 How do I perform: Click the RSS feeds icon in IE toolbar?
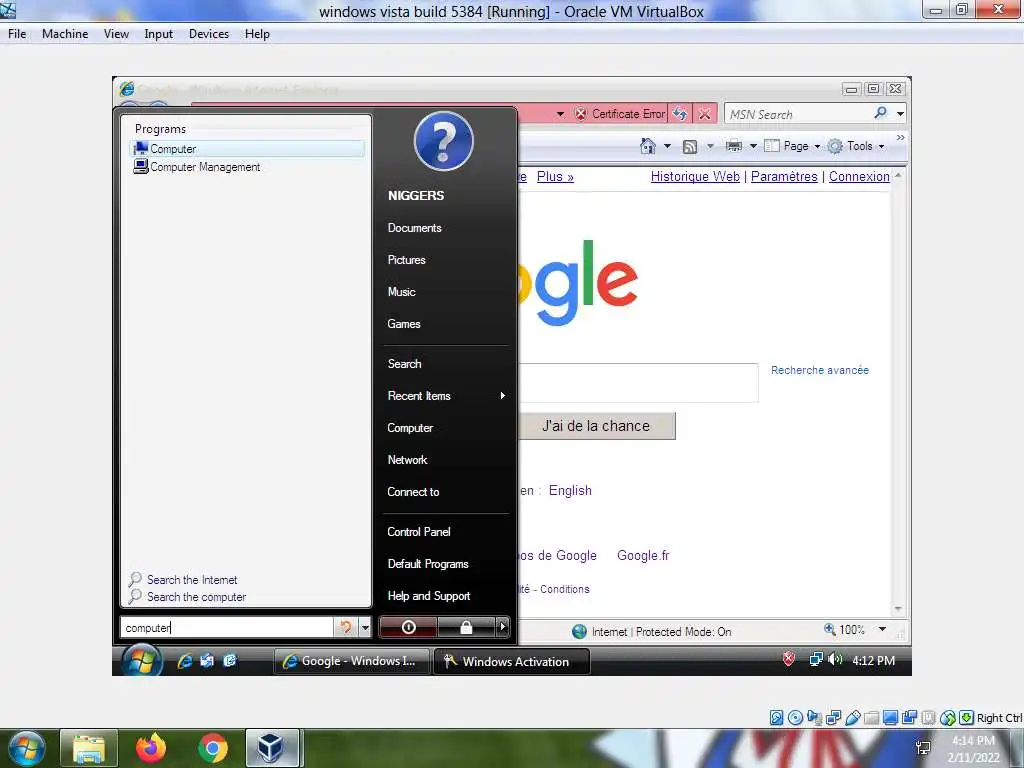[690, 147]
